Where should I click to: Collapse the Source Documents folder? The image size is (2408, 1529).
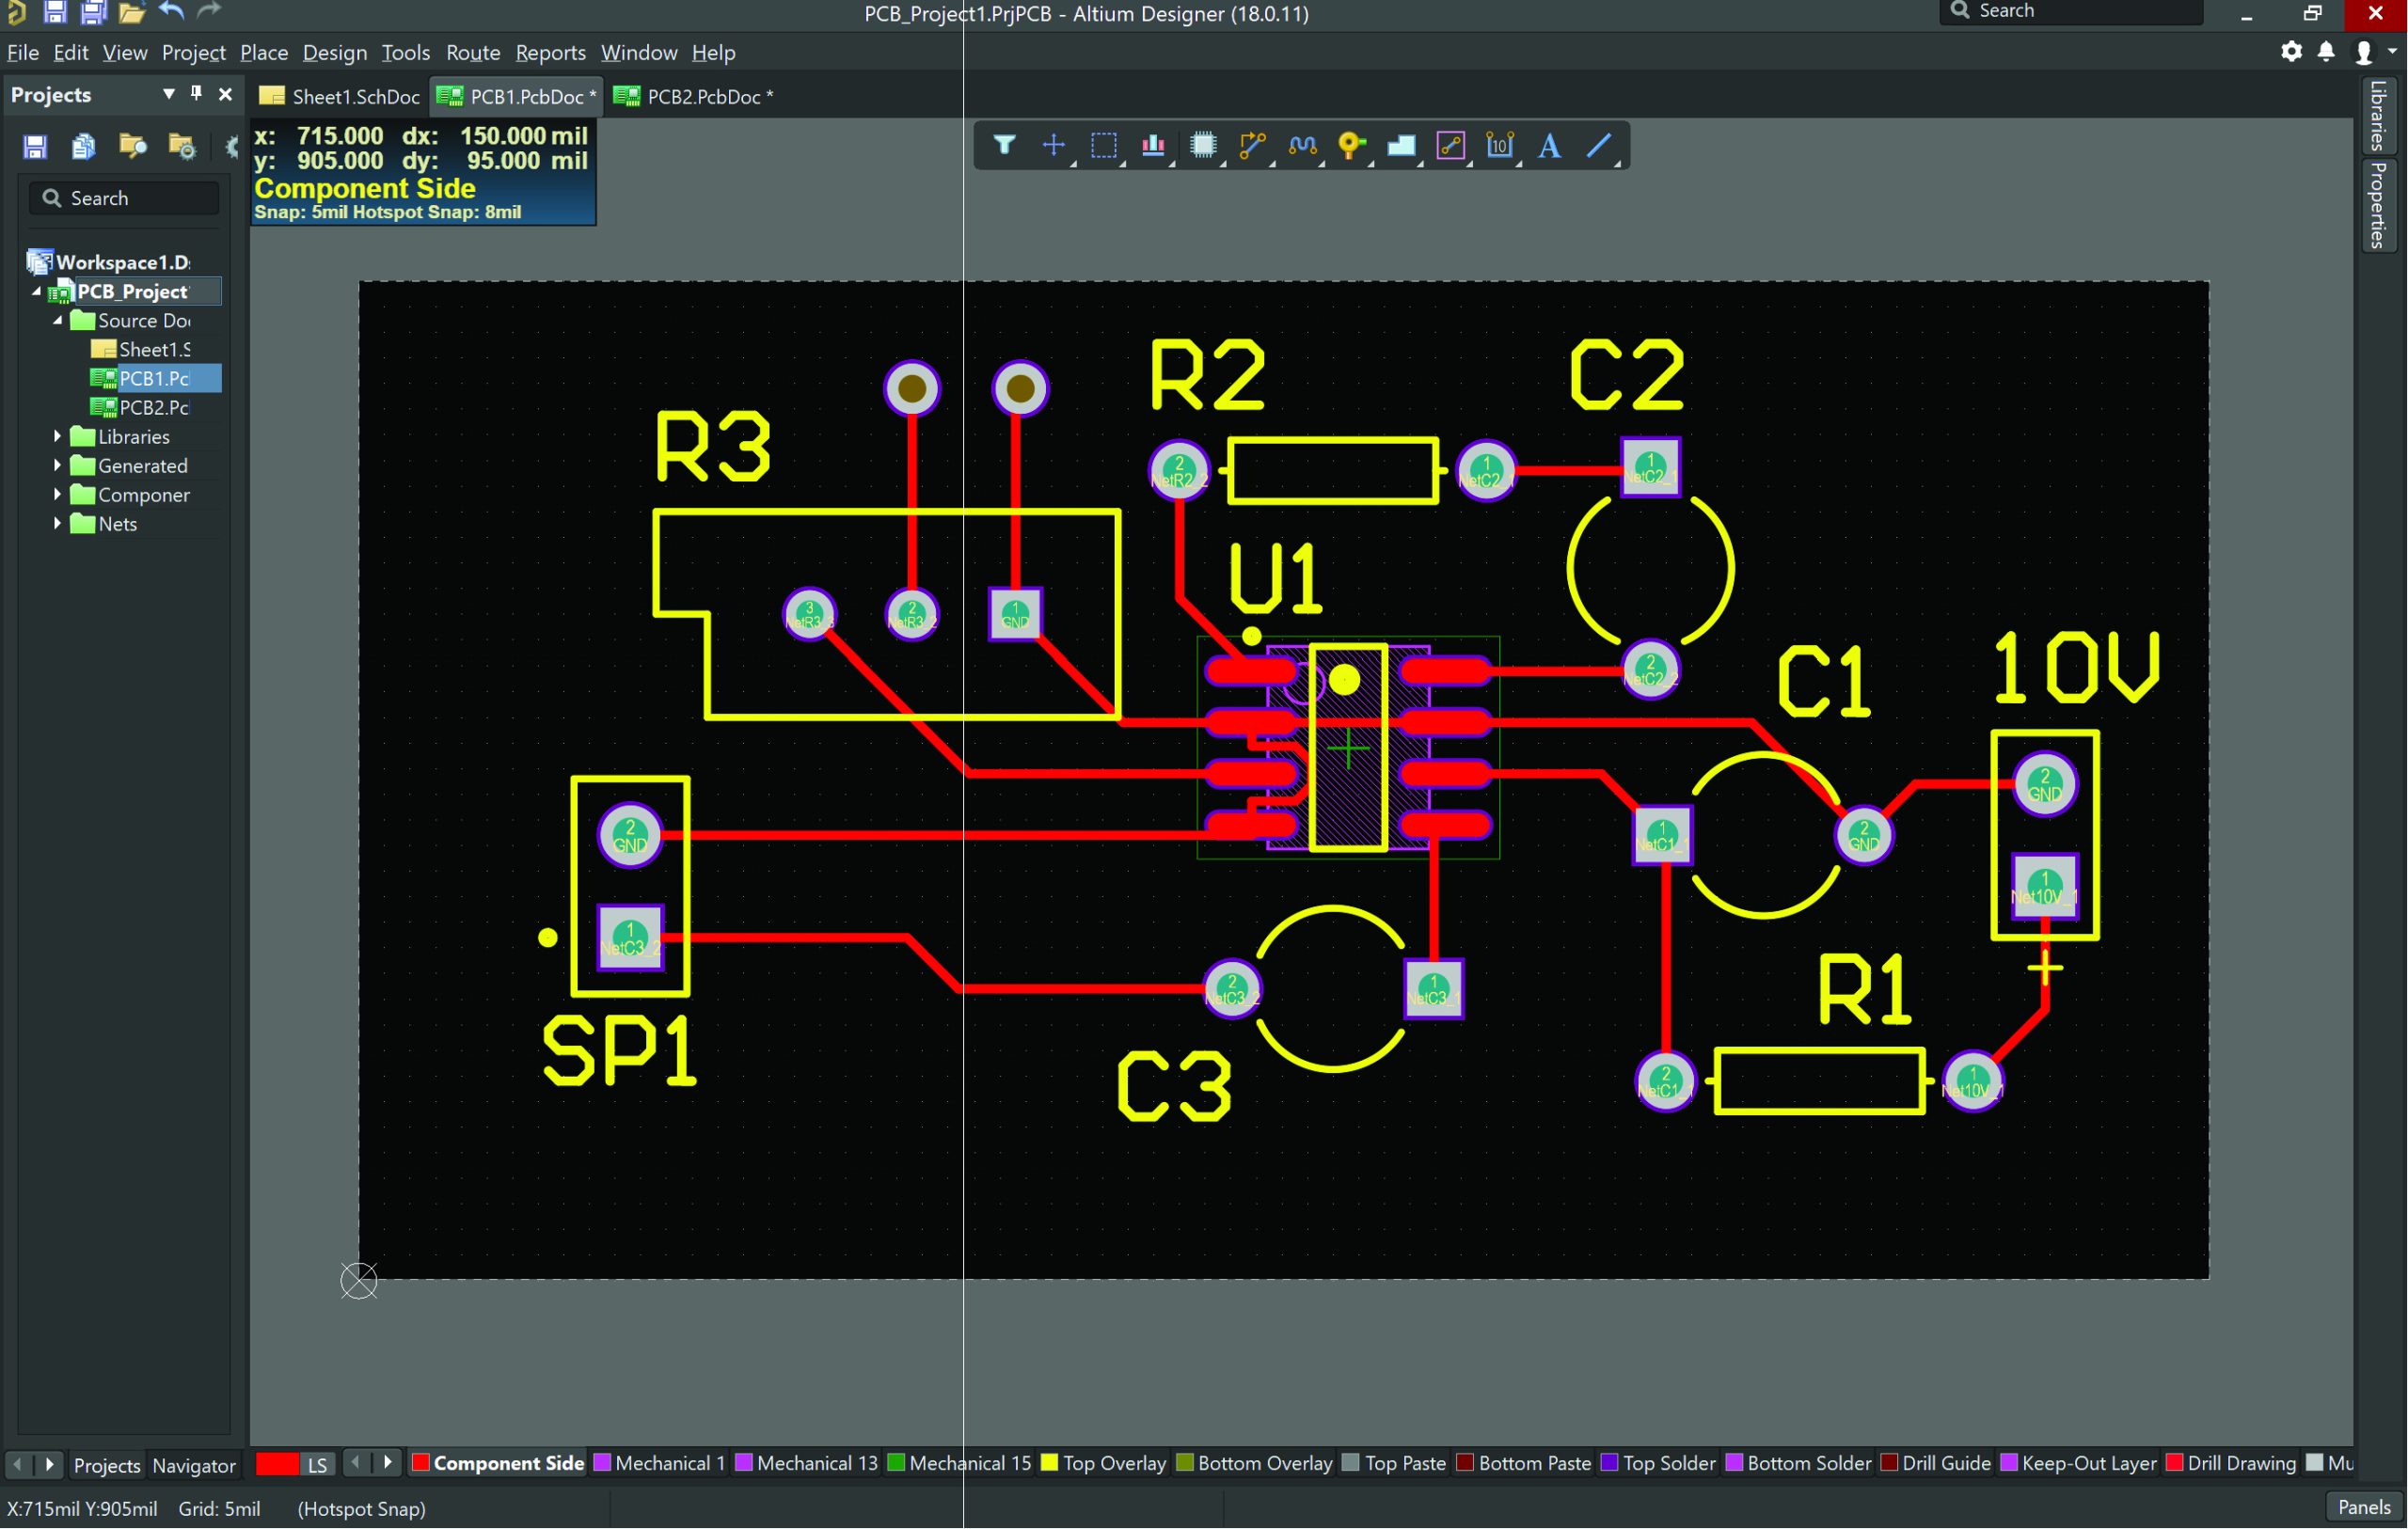(57, 320)
